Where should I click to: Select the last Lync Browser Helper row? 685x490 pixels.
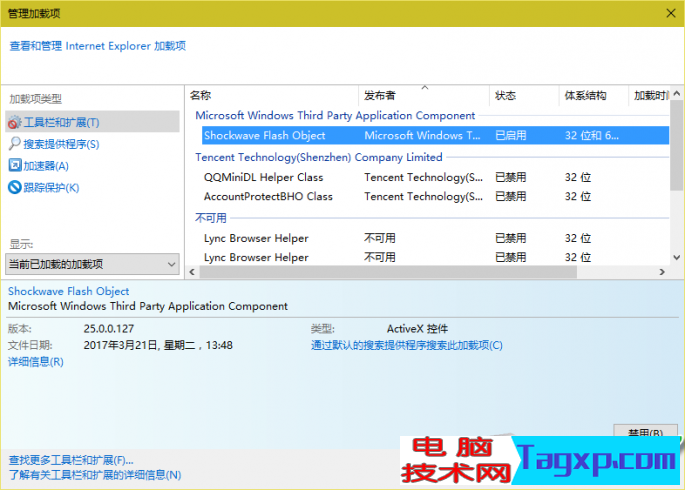coord(435,257)
